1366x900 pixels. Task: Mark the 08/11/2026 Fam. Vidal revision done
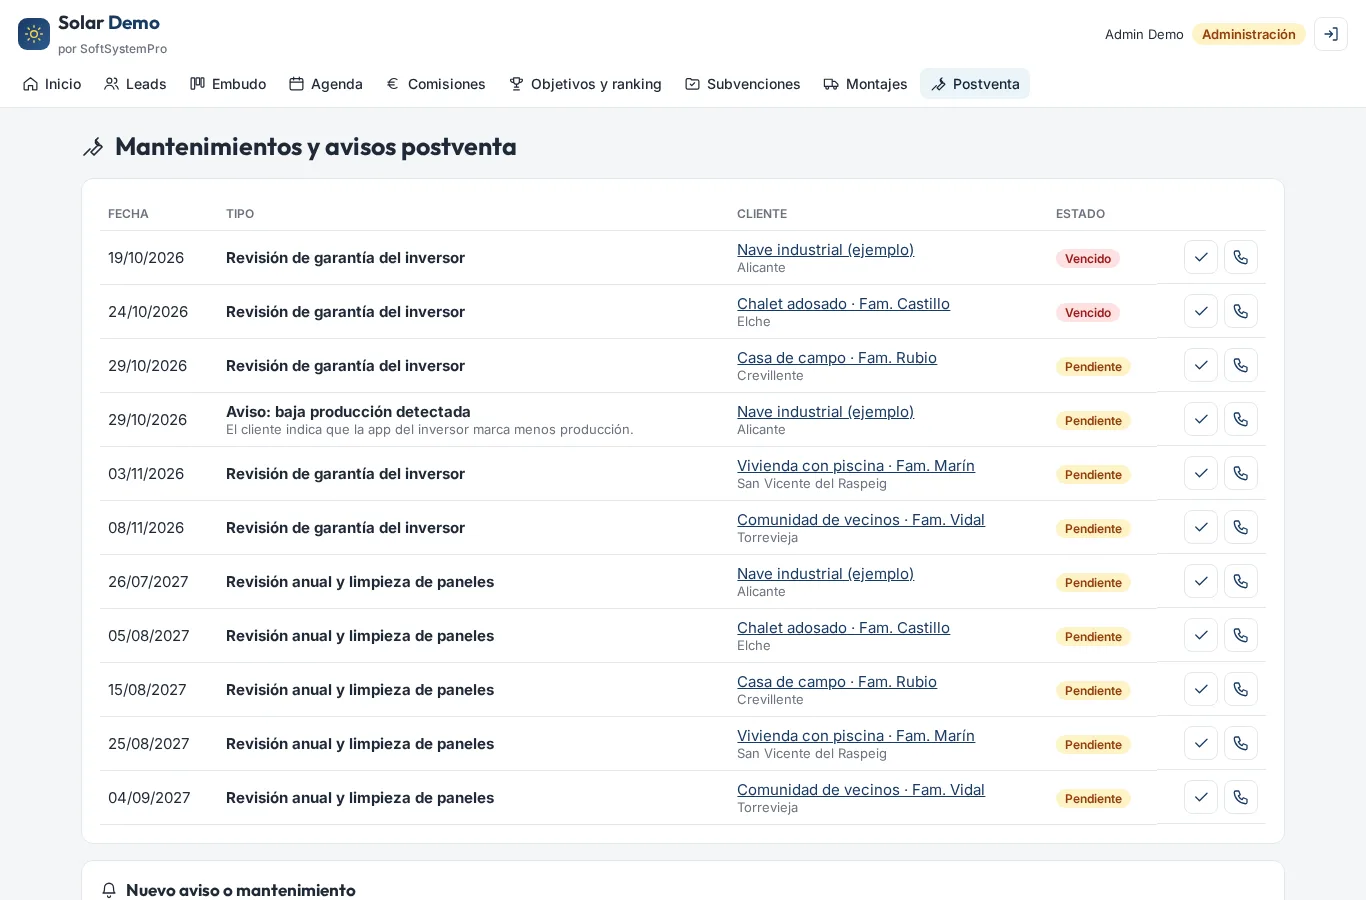point(1201,527)
